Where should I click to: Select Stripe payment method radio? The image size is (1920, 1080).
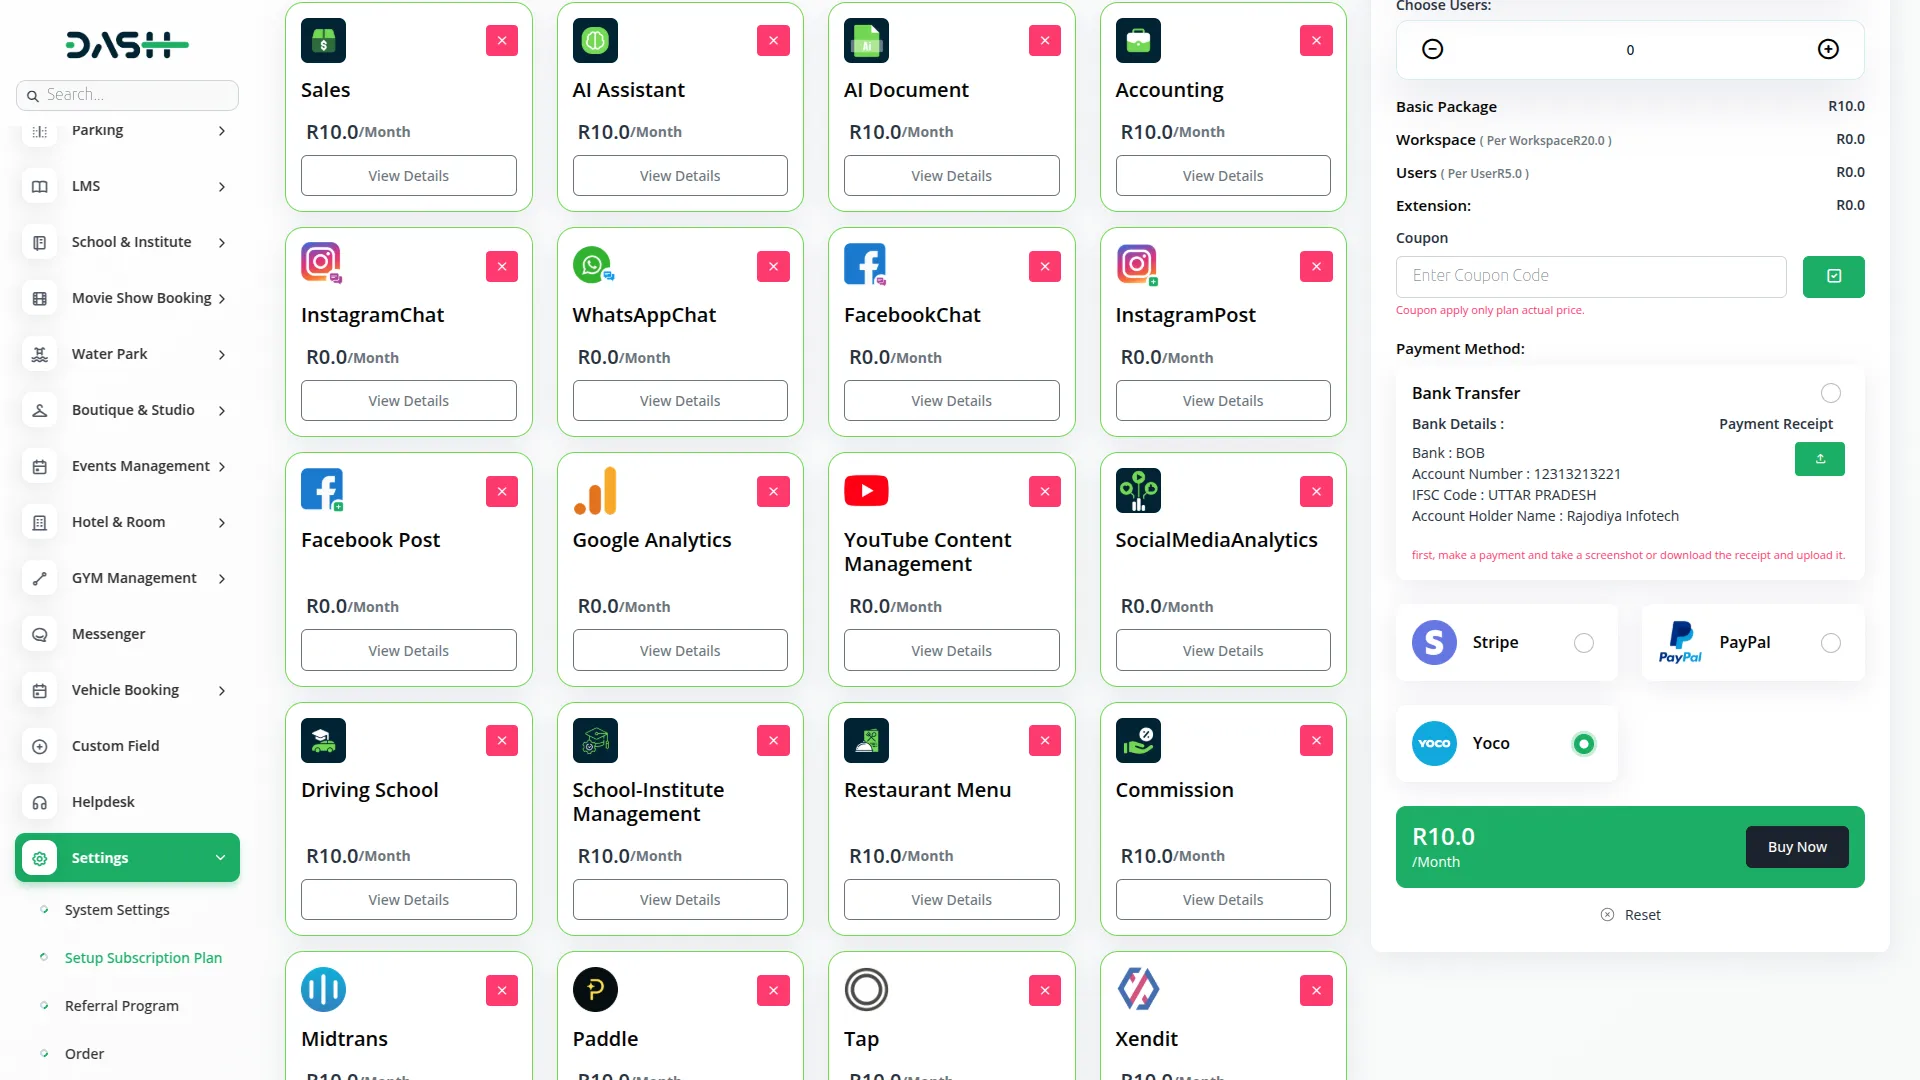tap(1583, 643)
